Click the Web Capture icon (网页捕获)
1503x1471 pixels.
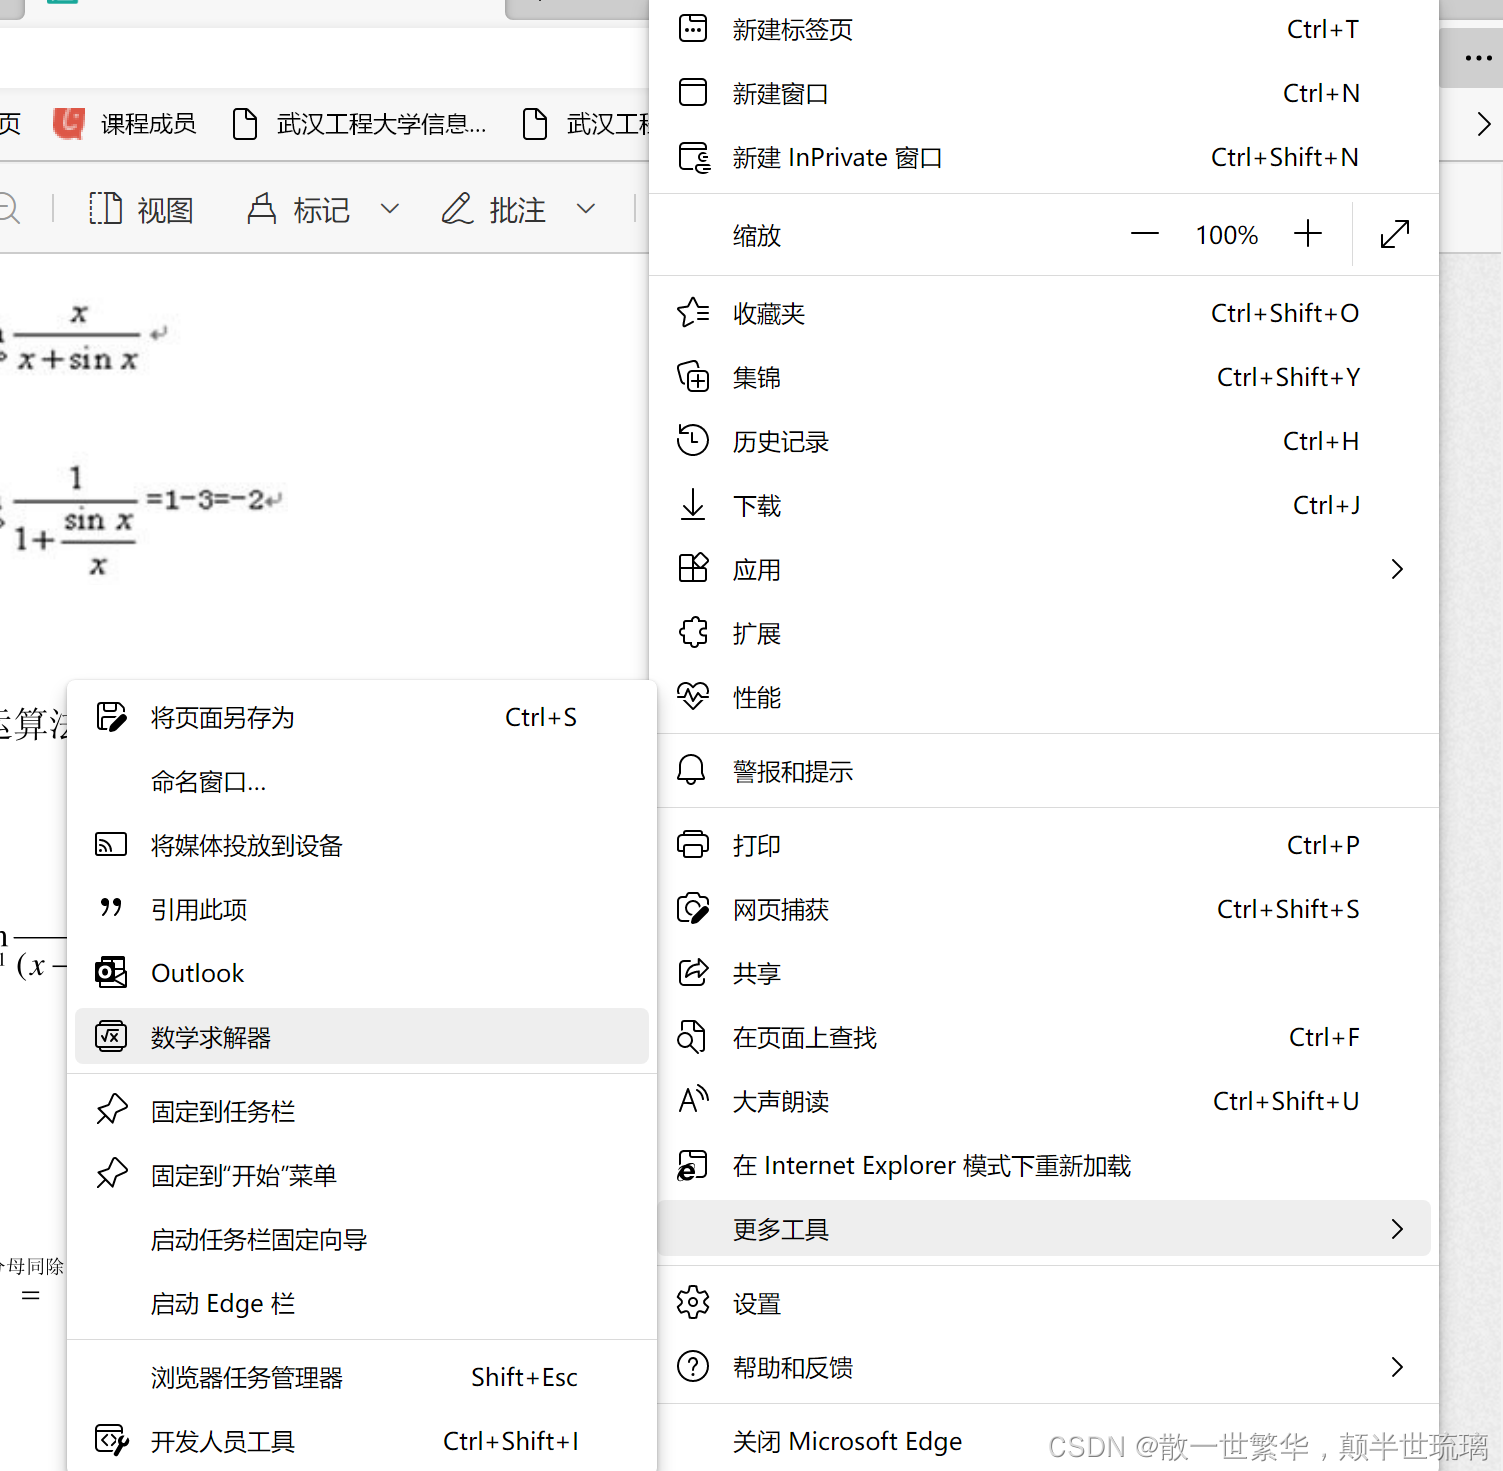tap(693, 909)
